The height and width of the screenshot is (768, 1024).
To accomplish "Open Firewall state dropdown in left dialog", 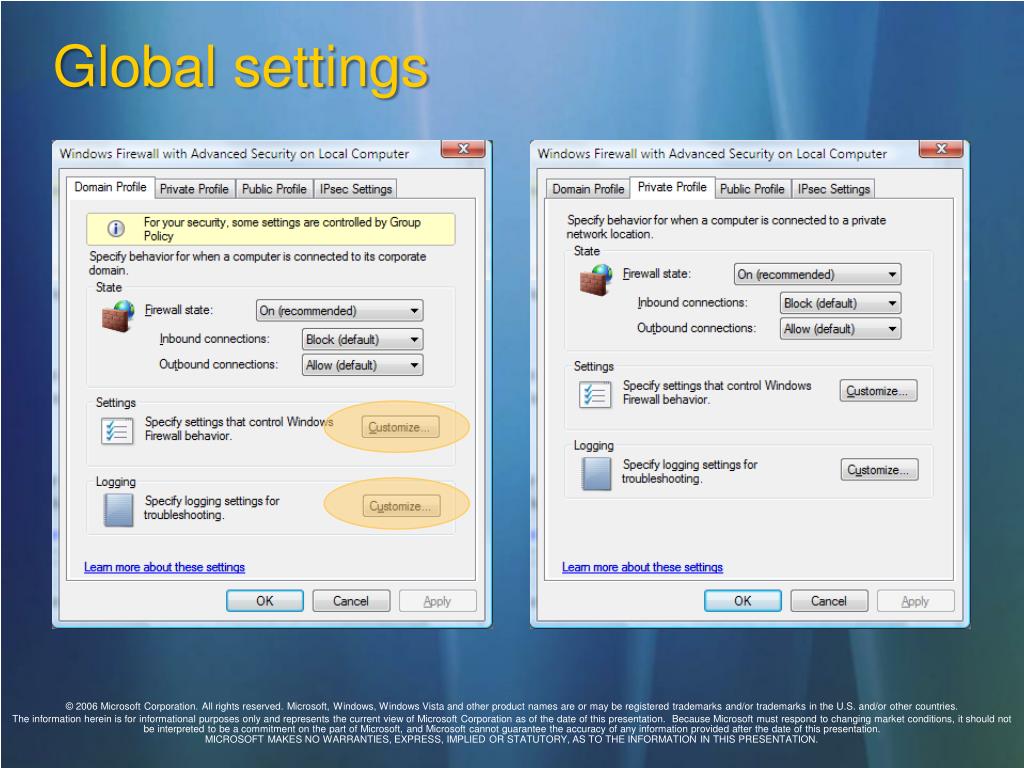I will (340, 310).
